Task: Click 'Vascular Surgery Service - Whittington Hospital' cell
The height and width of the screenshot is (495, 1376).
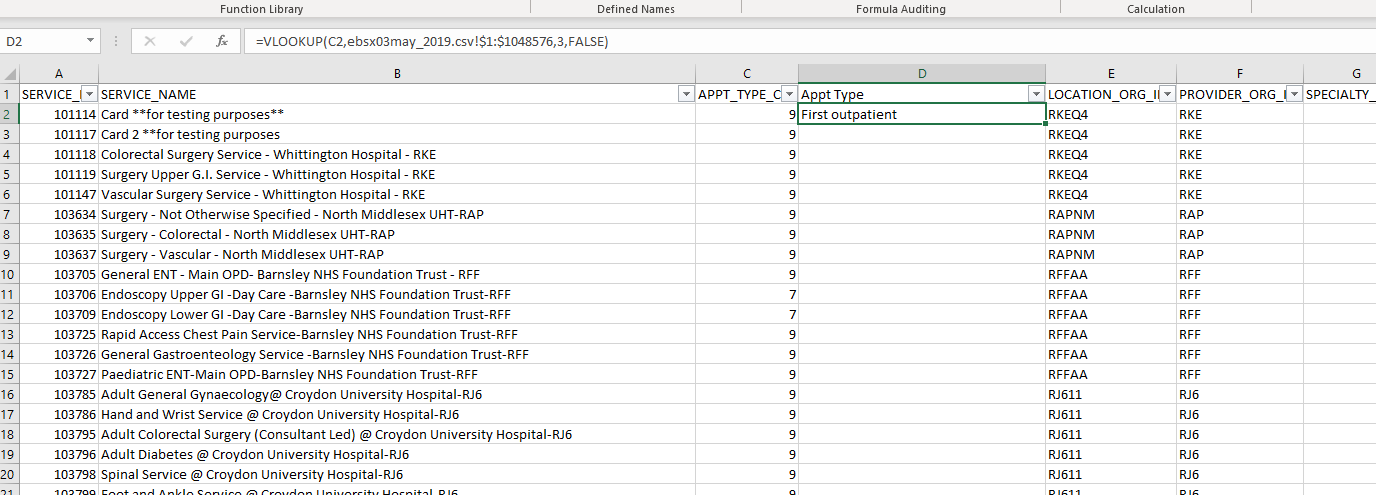Action: 397,194
